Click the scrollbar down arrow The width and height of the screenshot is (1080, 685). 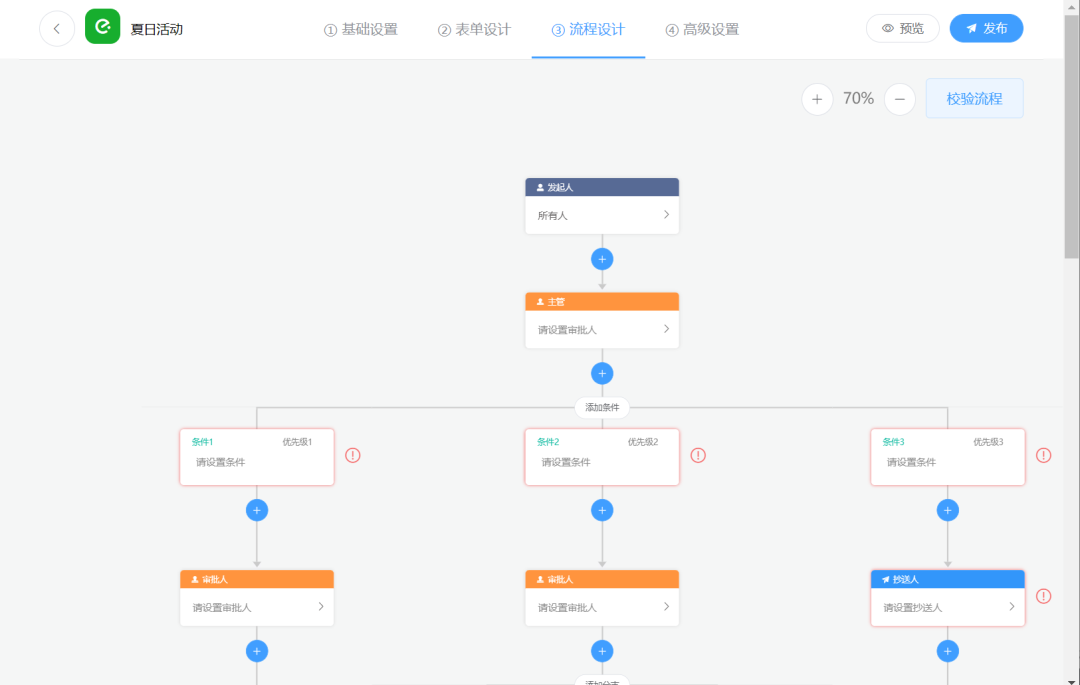[x=1072, y=680]
